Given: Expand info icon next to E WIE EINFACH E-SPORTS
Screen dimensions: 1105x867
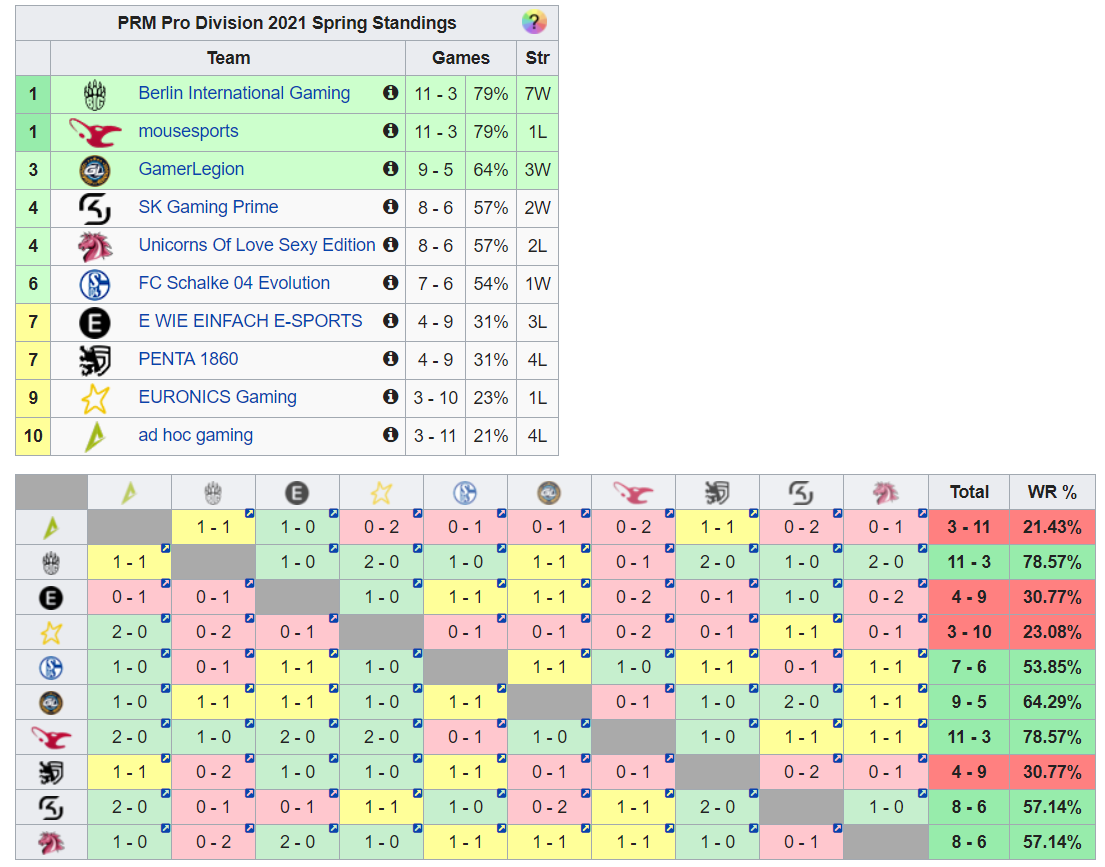Looking at the screenshot, I should tap(391, 321).
